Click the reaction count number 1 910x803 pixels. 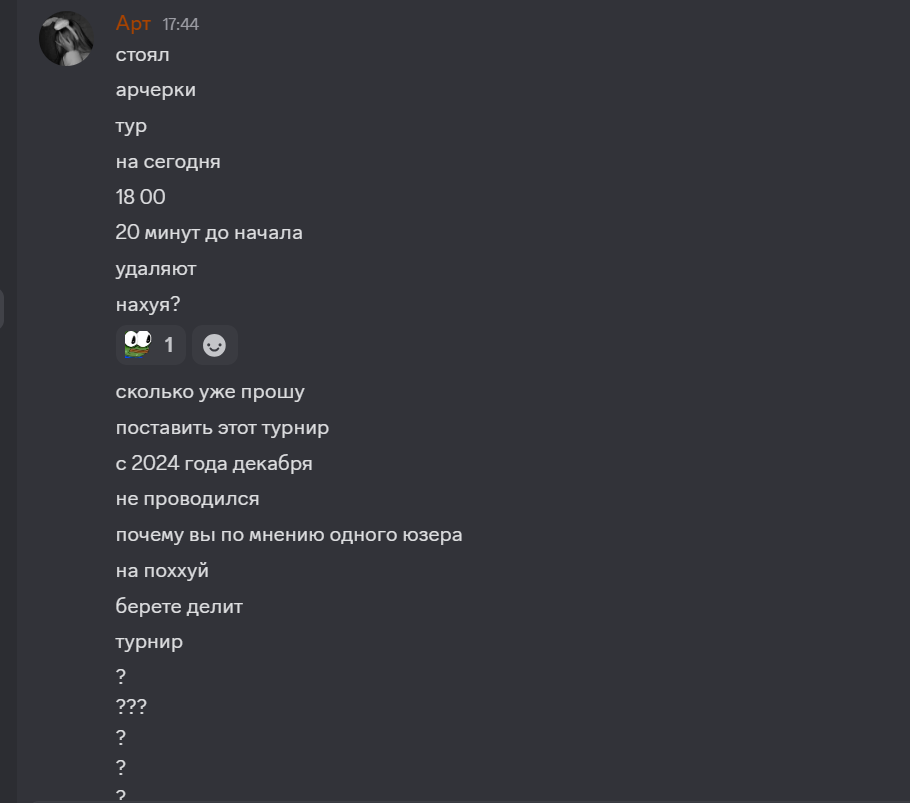pyautogui.click(x=169, y=345)
